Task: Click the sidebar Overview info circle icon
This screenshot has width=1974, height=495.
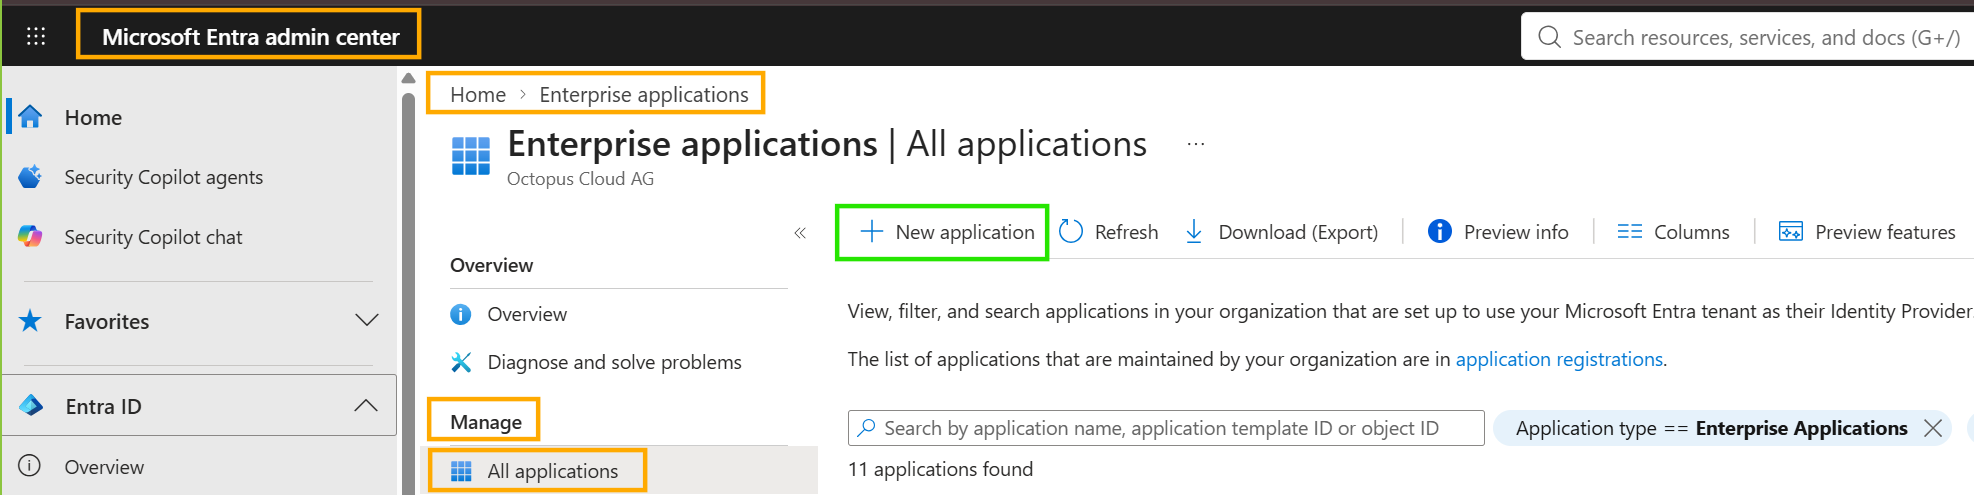Action: coord(30,466)
